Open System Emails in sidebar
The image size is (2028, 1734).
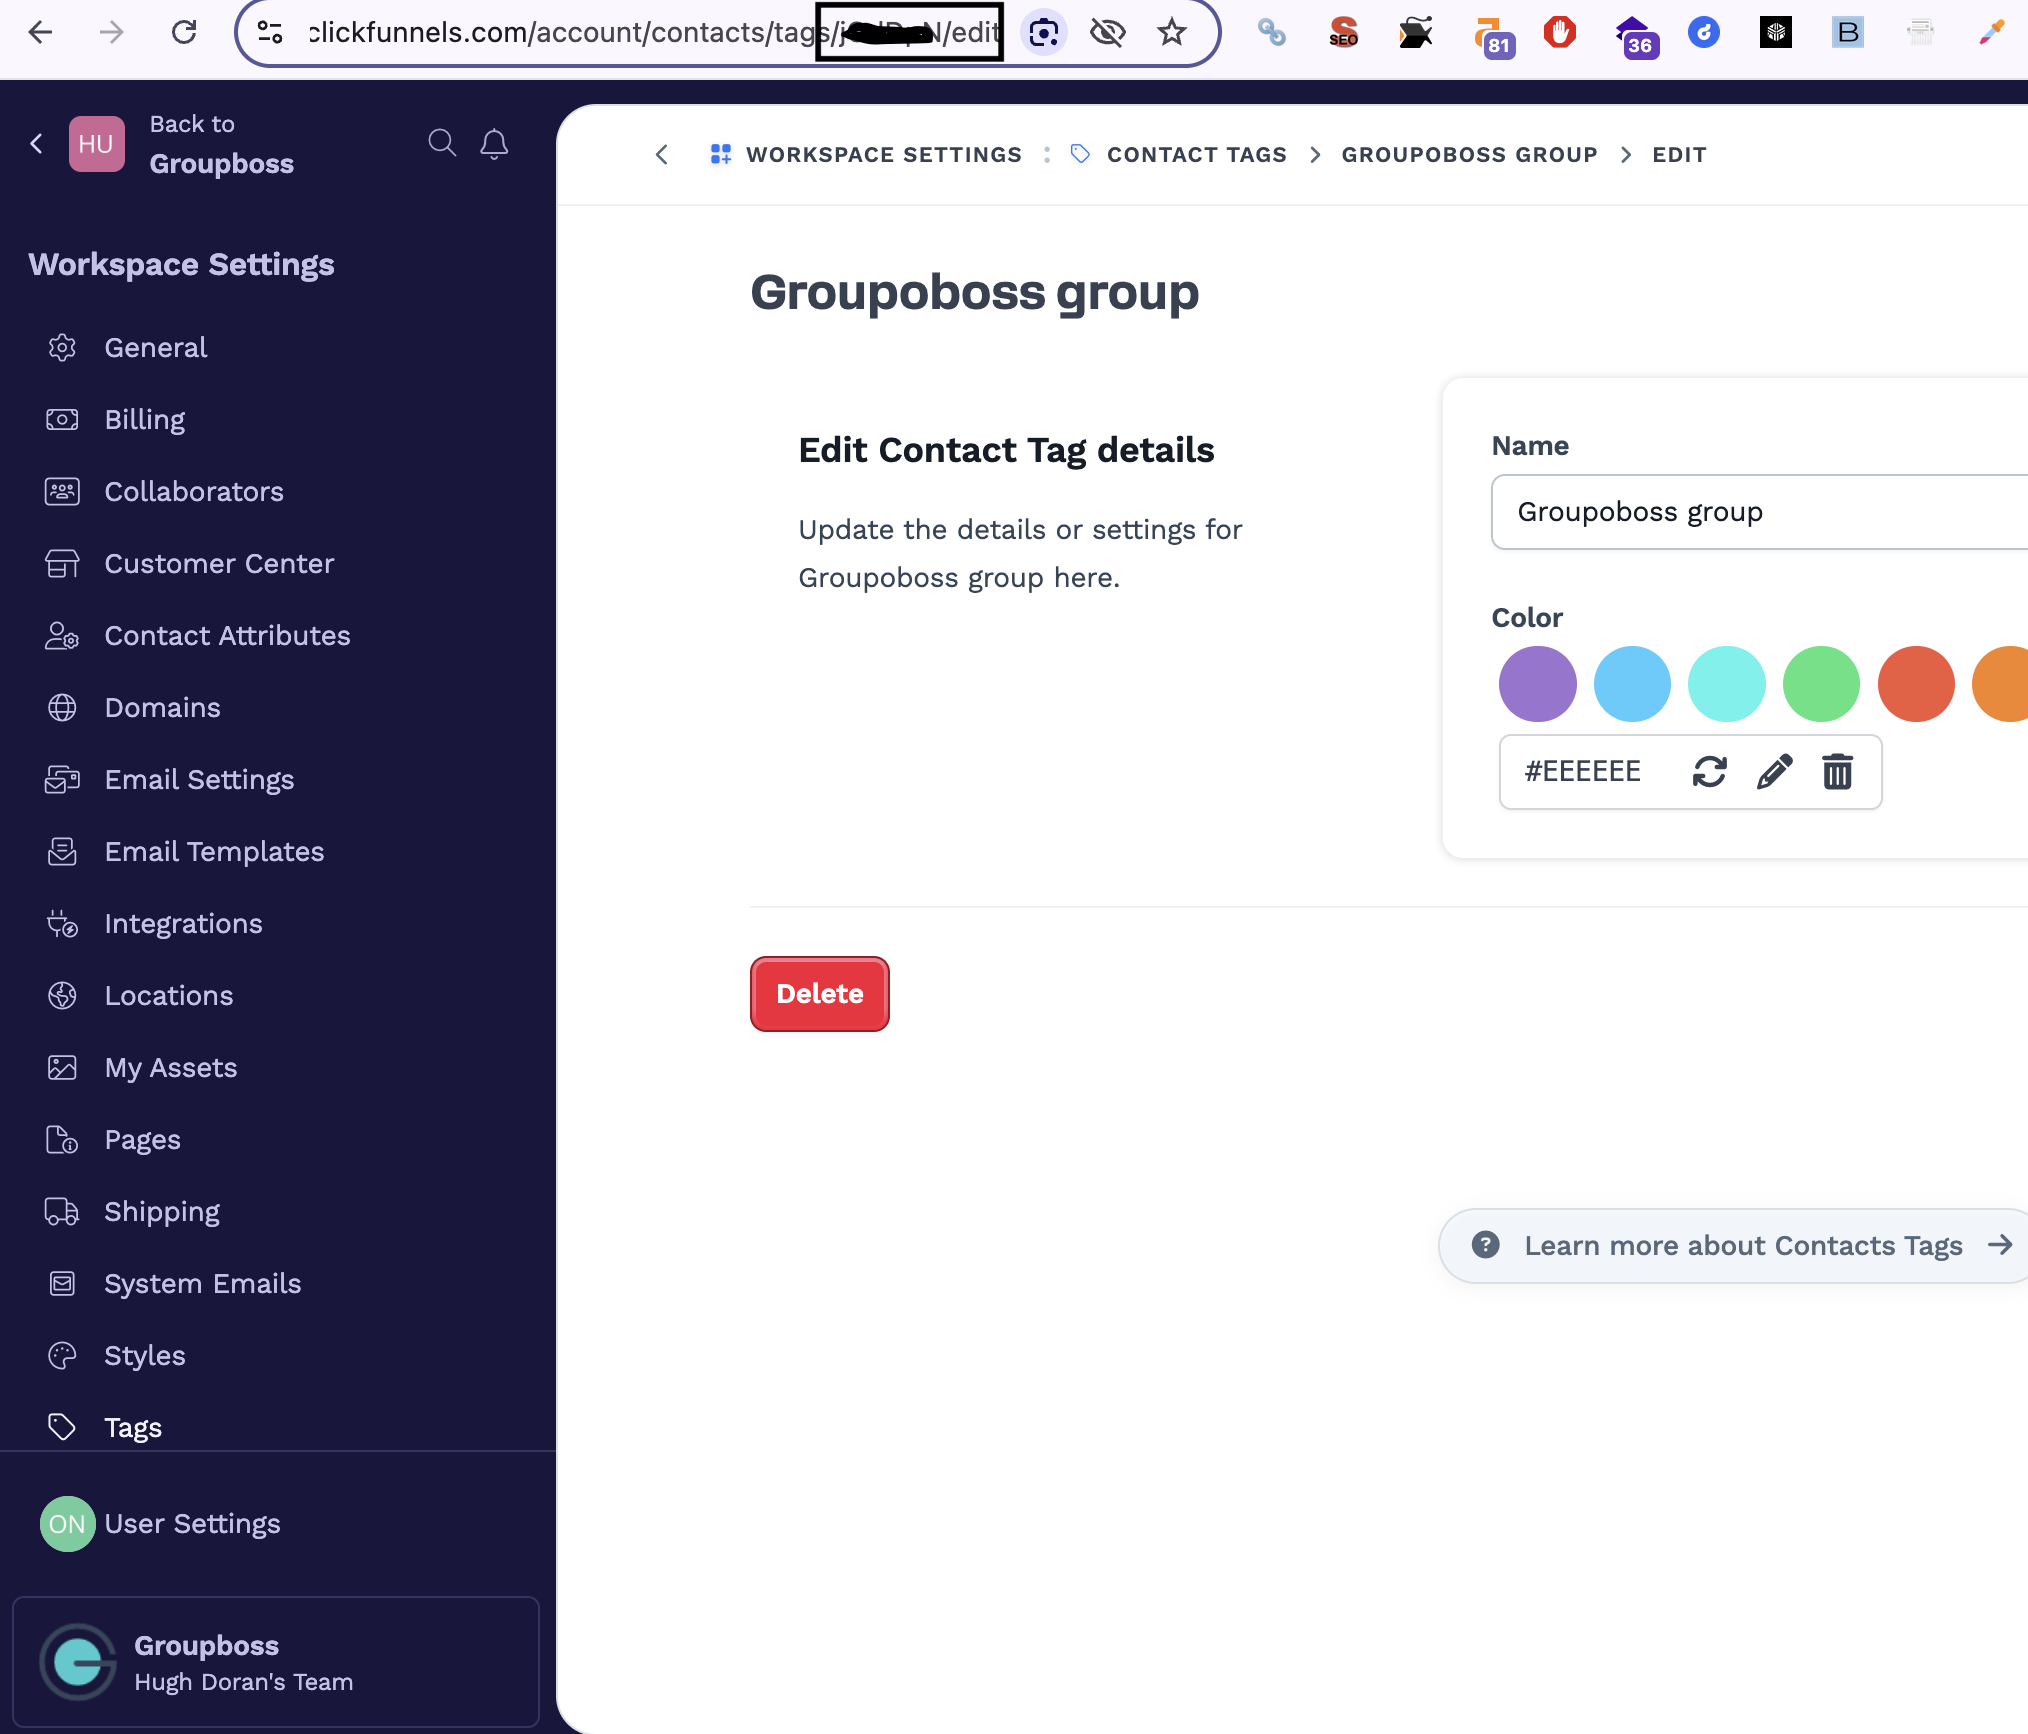pos(202,1283)
